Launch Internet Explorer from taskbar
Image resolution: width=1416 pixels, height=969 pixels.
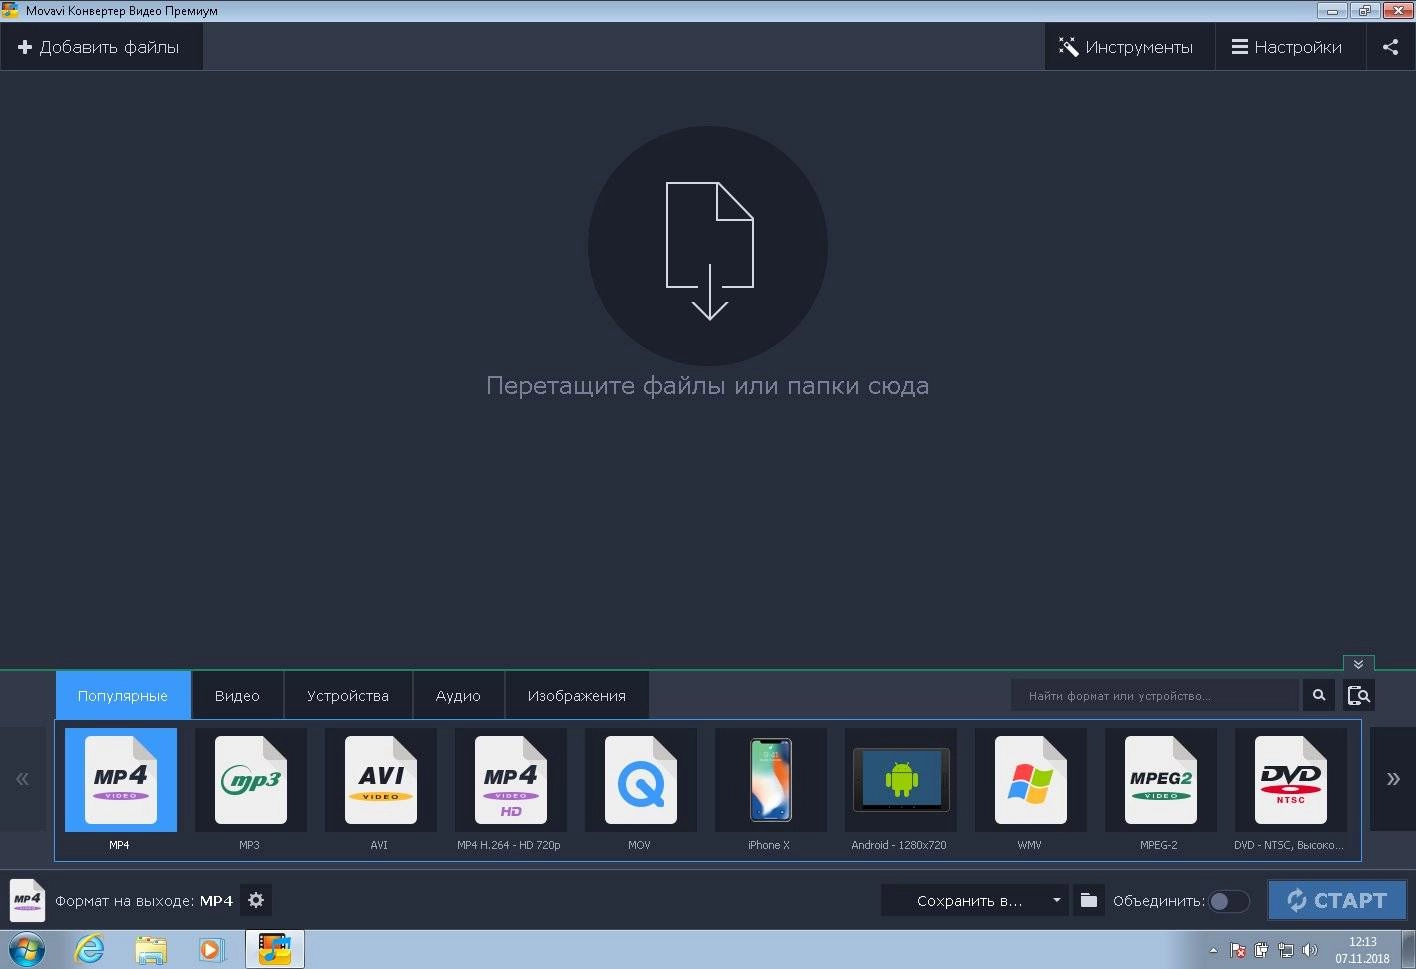coord(90,949)
